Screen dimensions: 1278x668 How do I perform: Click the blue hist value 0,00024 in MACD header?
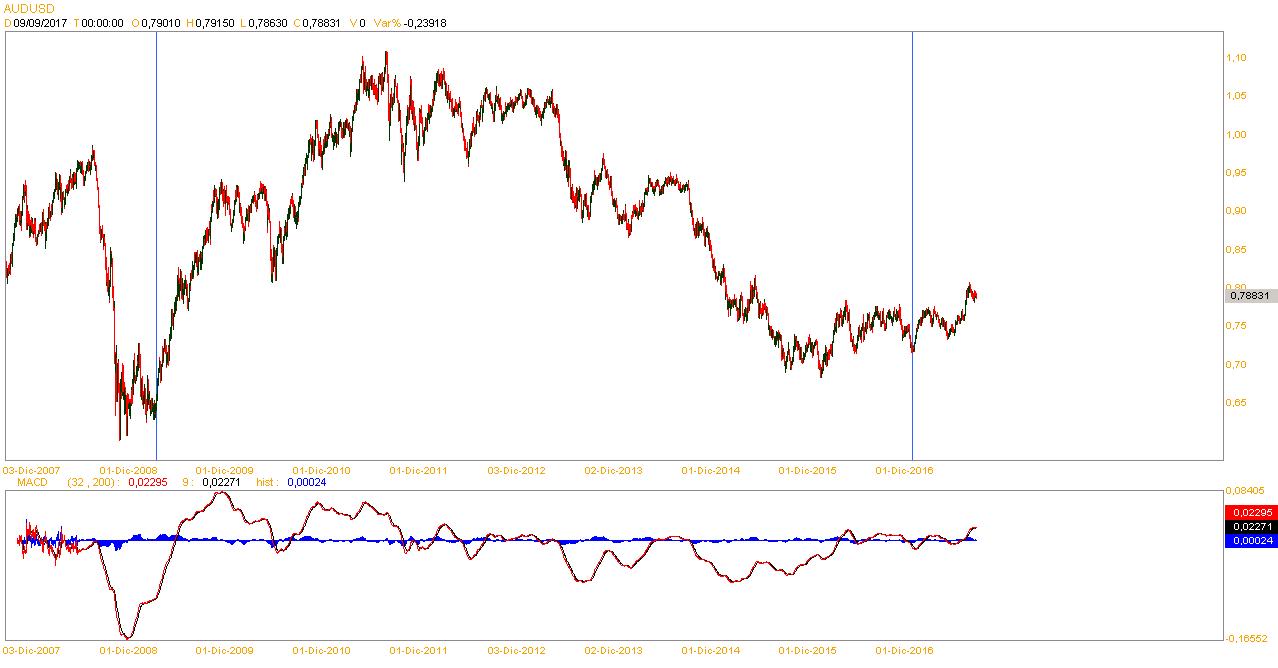[x=306, y=482]
